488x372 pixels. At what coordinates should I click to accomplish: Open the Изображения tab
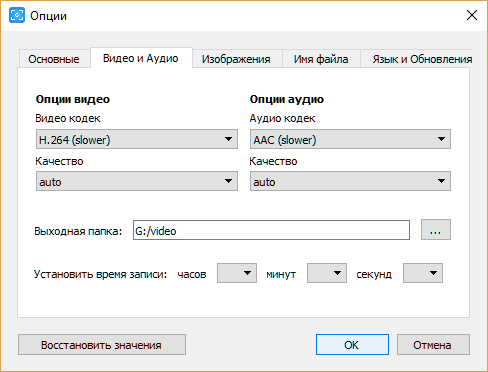(x=236, y=59)
